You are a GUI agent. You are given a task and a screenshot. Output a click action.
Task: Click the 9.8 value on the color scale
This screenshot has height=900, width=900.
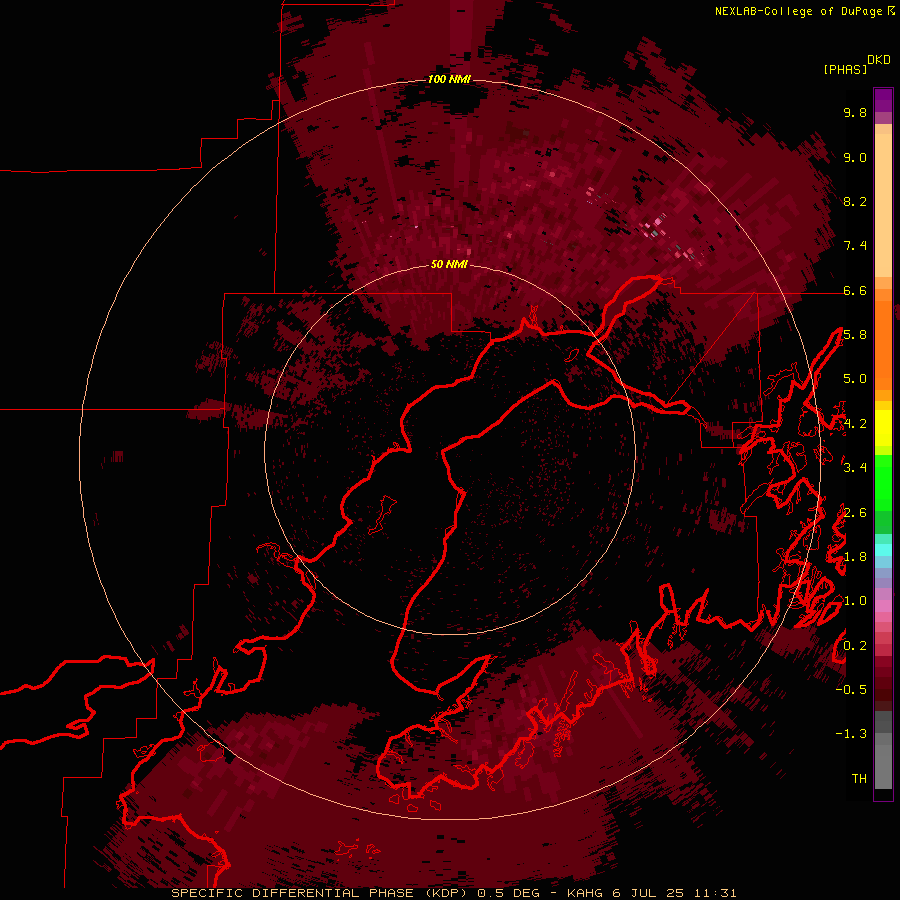855,112
